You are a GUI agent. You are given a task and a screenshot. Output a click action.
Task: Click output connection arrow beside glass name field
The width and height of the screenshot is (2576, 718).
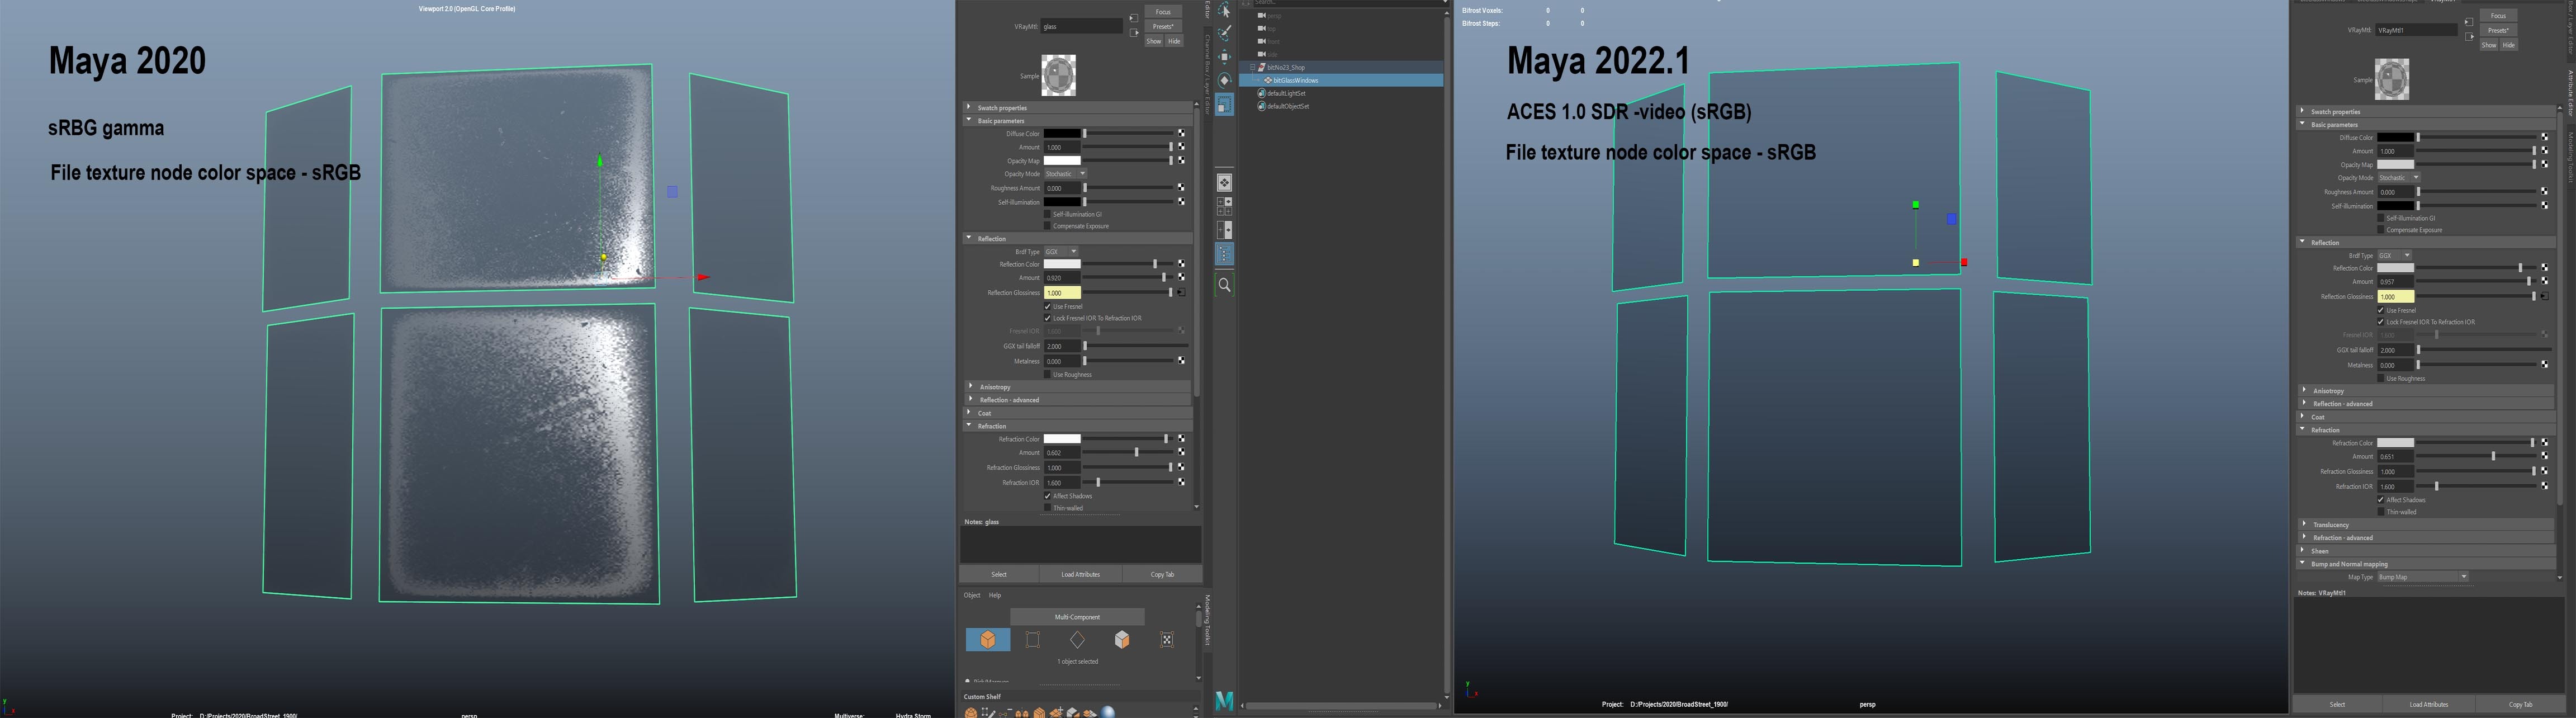1133,33
